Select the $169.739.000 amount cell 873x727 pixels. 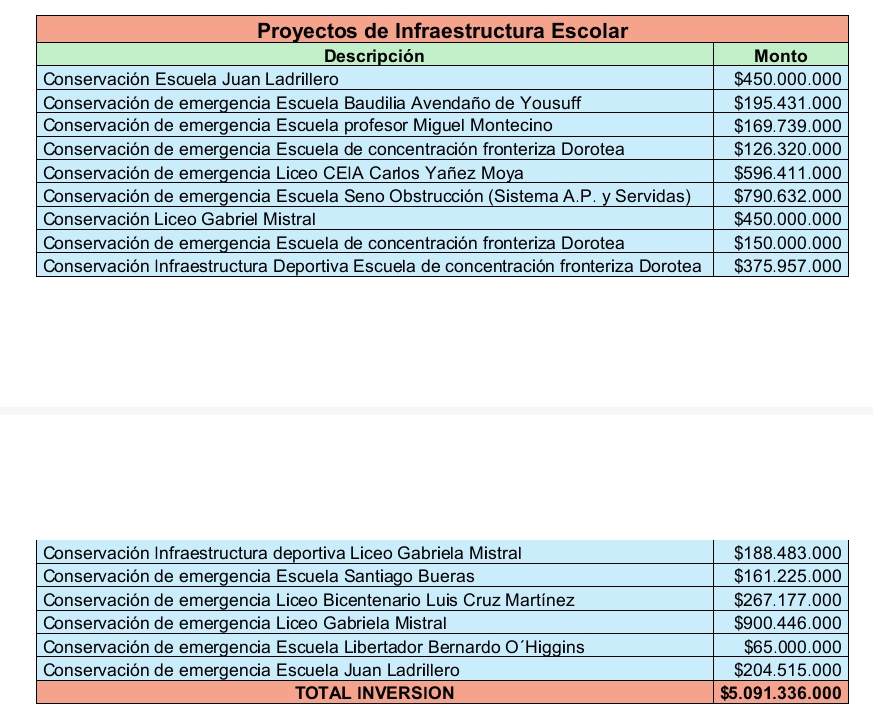[x=787, y=125]
